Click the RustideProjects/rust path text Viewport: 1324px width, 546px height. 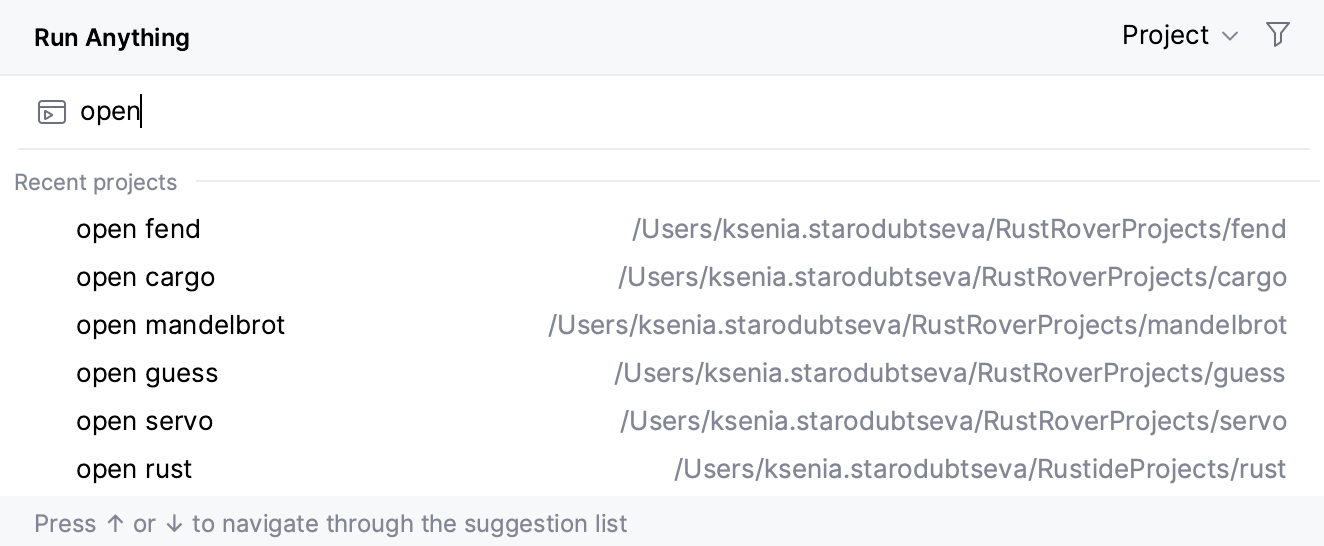click(979, 469)
